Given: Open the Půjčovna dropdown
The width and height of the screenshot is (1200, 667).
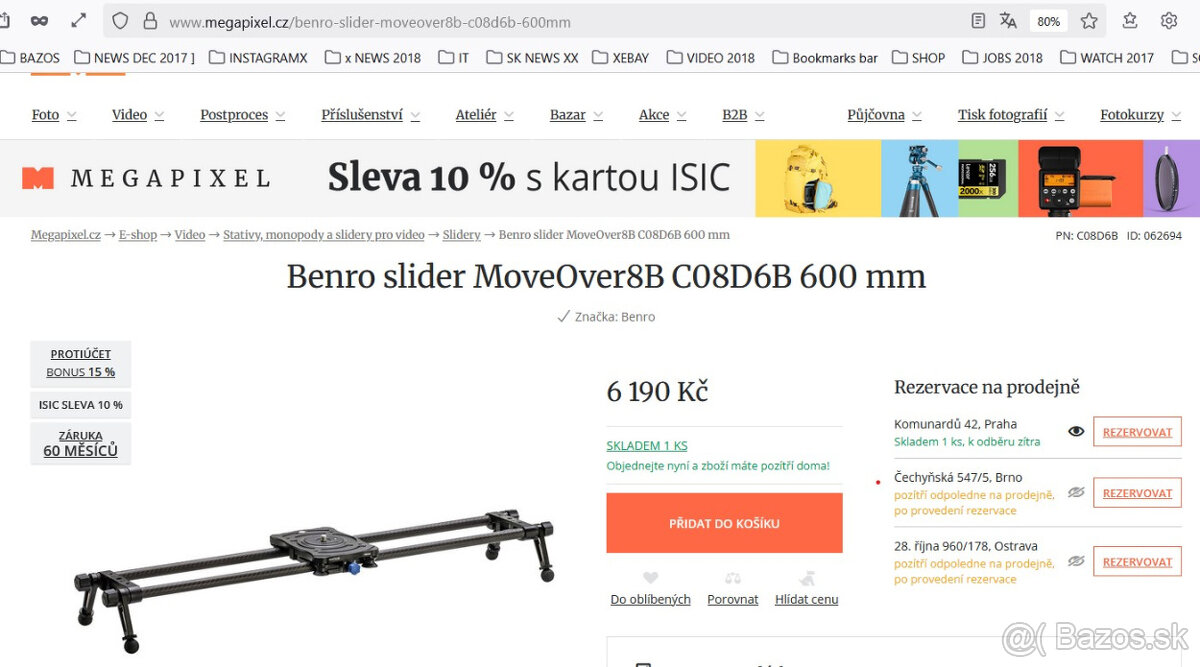Looking at the screenshot, I should (x=885, y=115).
